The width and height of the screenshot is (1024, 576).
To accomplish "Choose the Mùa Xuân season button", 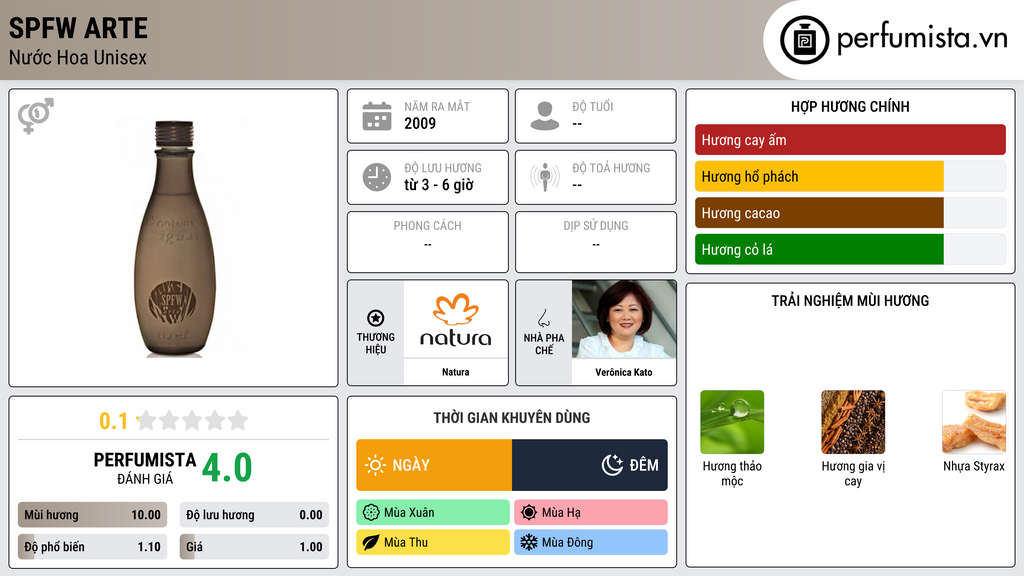I will pyautogui.click(x=433, y=513).
